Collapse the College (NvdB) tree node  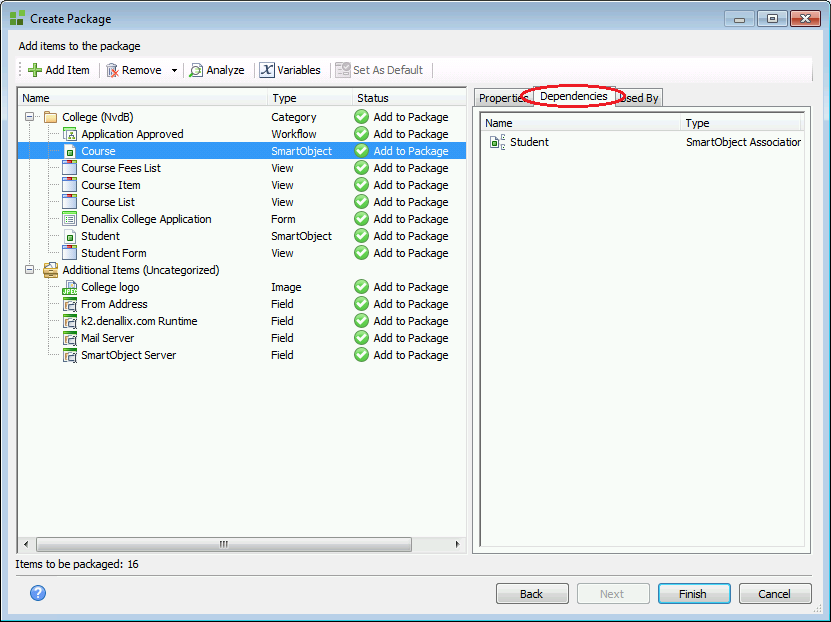(x=30, y=117)
